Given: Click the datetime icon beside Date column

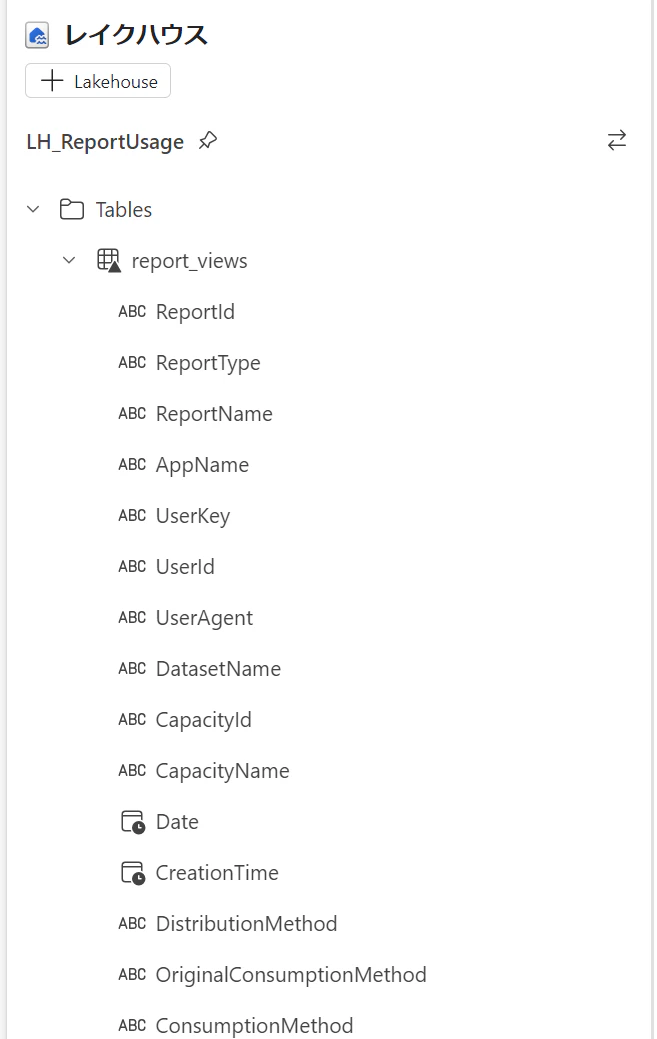Looking at the screenshot, I should pyautogui.click(x=132, y=822).
